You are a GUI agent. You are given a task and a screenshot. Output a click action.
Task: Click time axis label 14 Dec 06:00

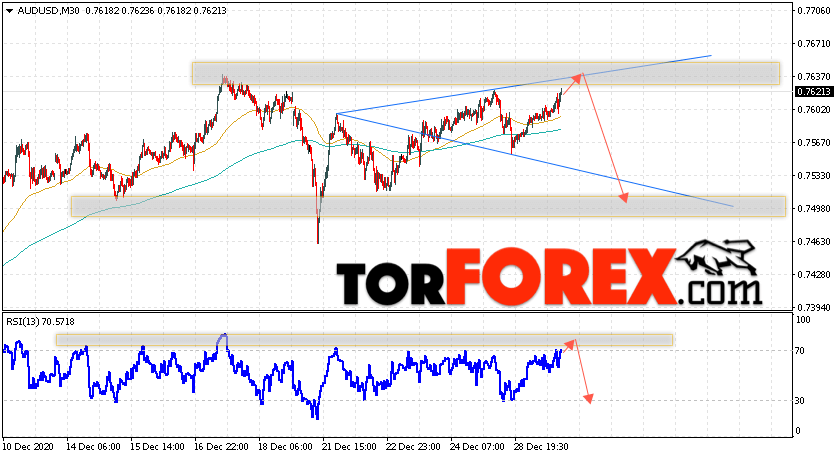click(94, 446)
